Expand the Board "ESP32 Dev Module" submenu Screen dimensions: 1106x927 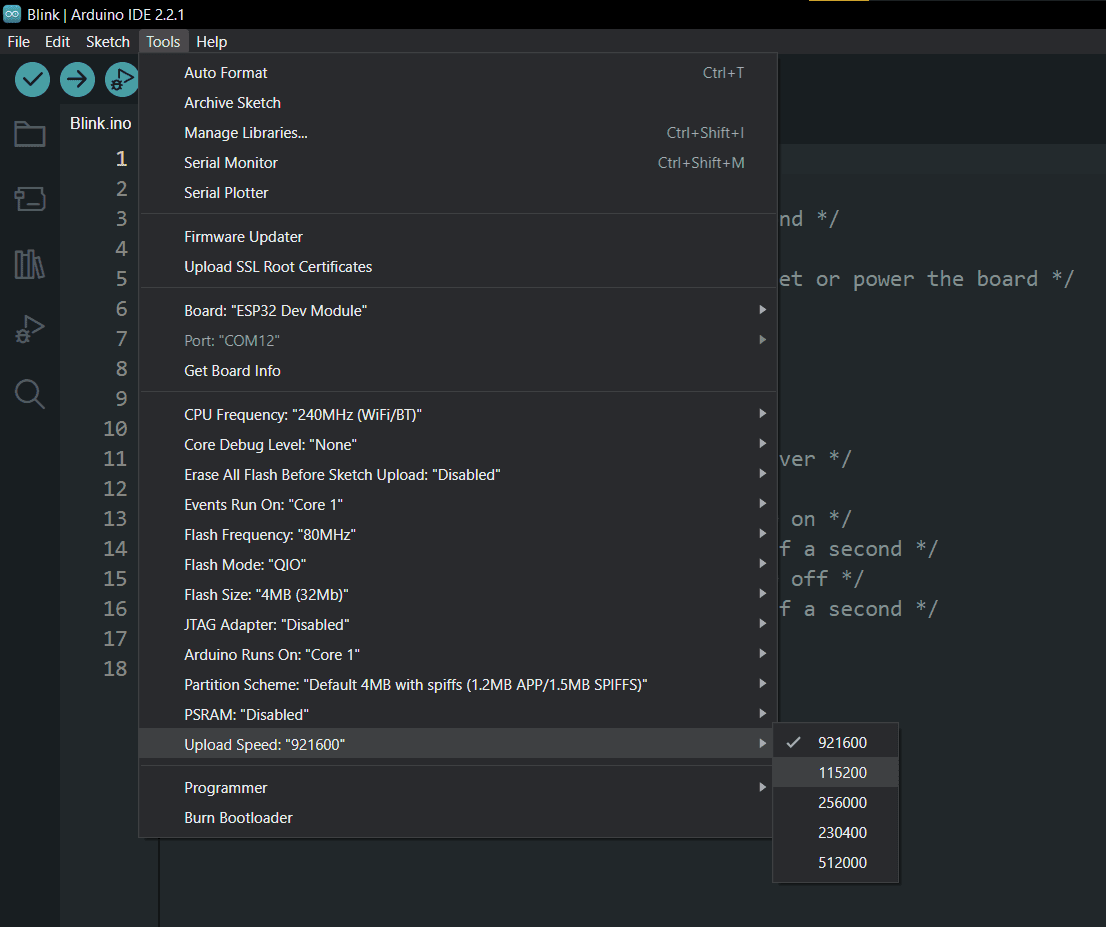click(x=458, y=310)
